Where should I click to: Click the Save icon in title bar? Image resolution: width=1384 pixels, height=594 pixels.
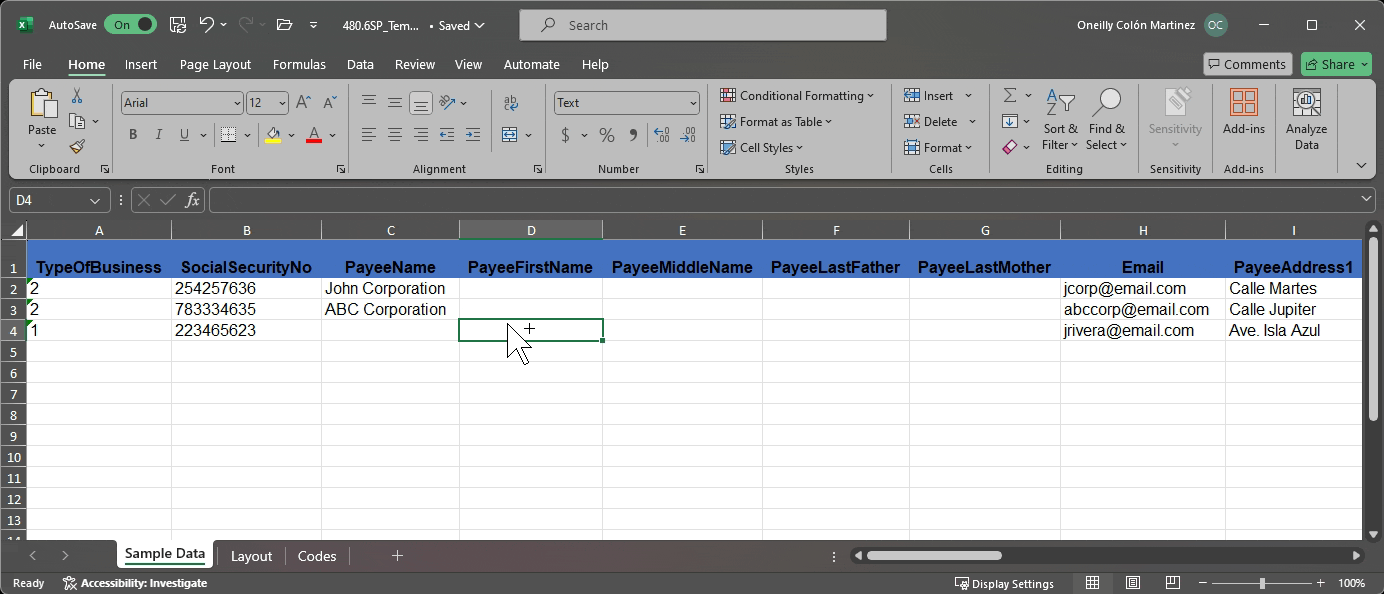tap(178, 25)
